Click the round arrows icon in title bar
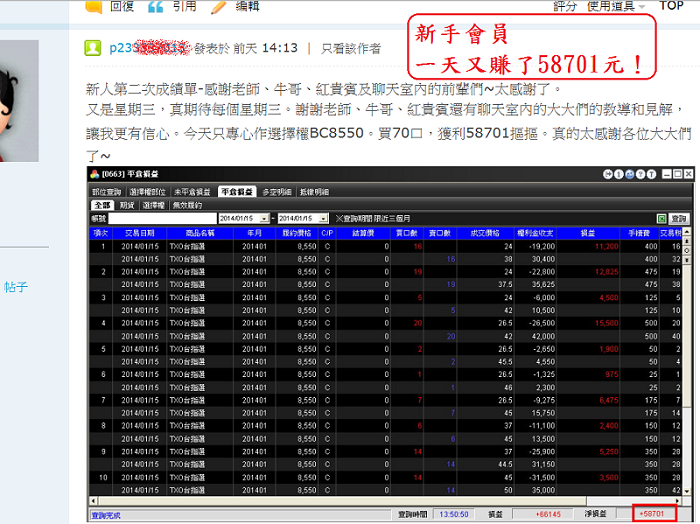Screen dimensions: 700x524 click(x=608, y=174)
